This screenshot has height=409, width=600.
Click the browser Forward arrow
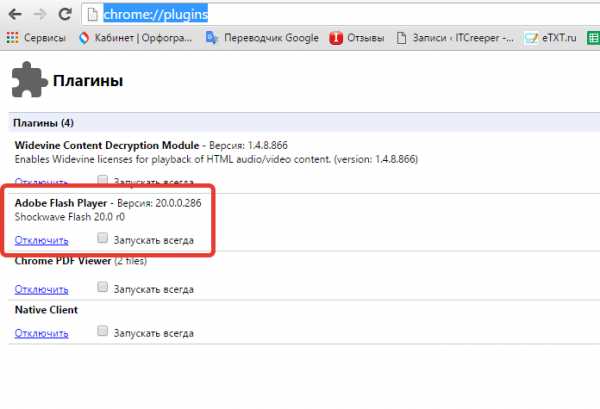[40, 15]
